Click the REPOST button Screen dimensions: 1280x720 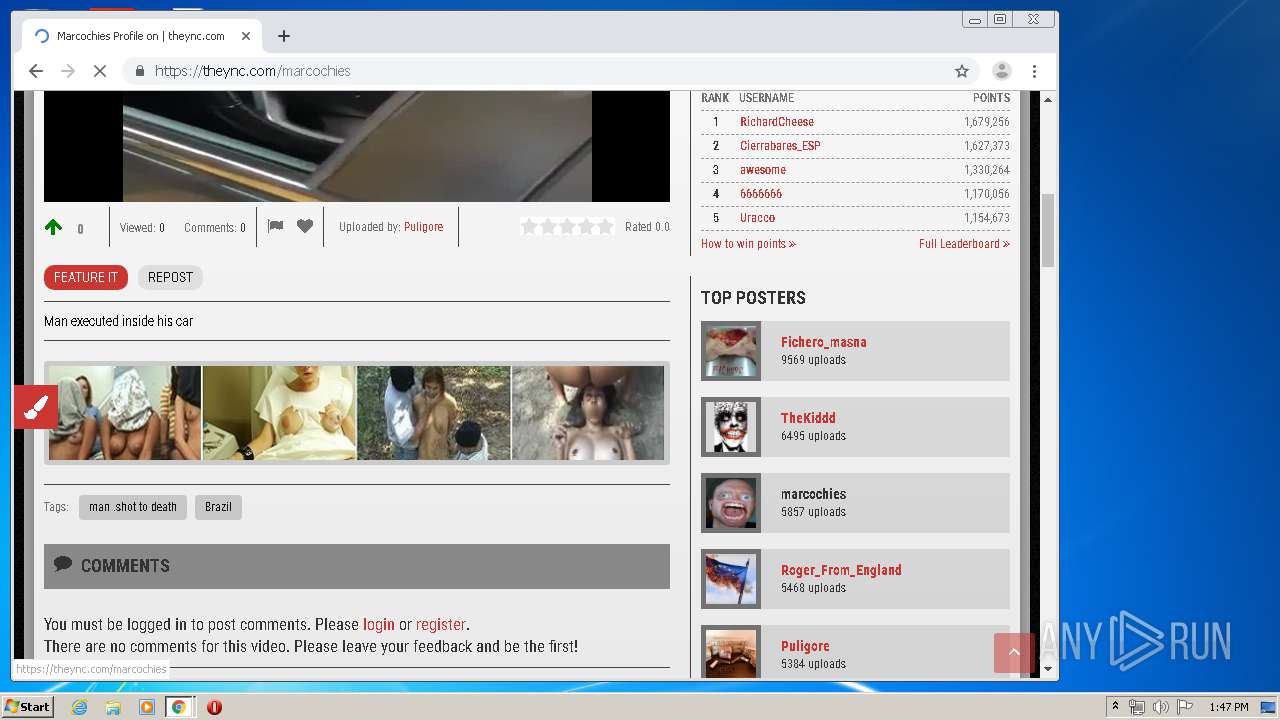[170, 277]
